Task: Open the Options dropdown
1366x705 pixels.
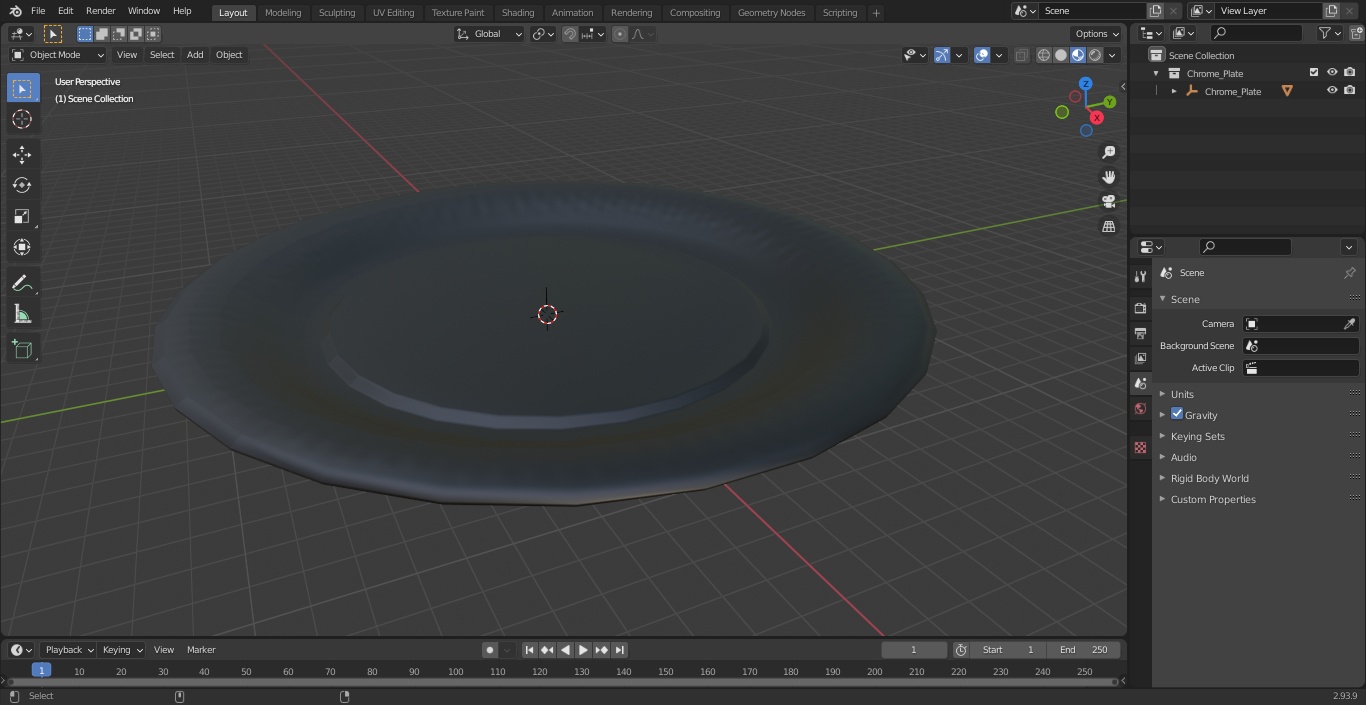Action: point(1096,34)
